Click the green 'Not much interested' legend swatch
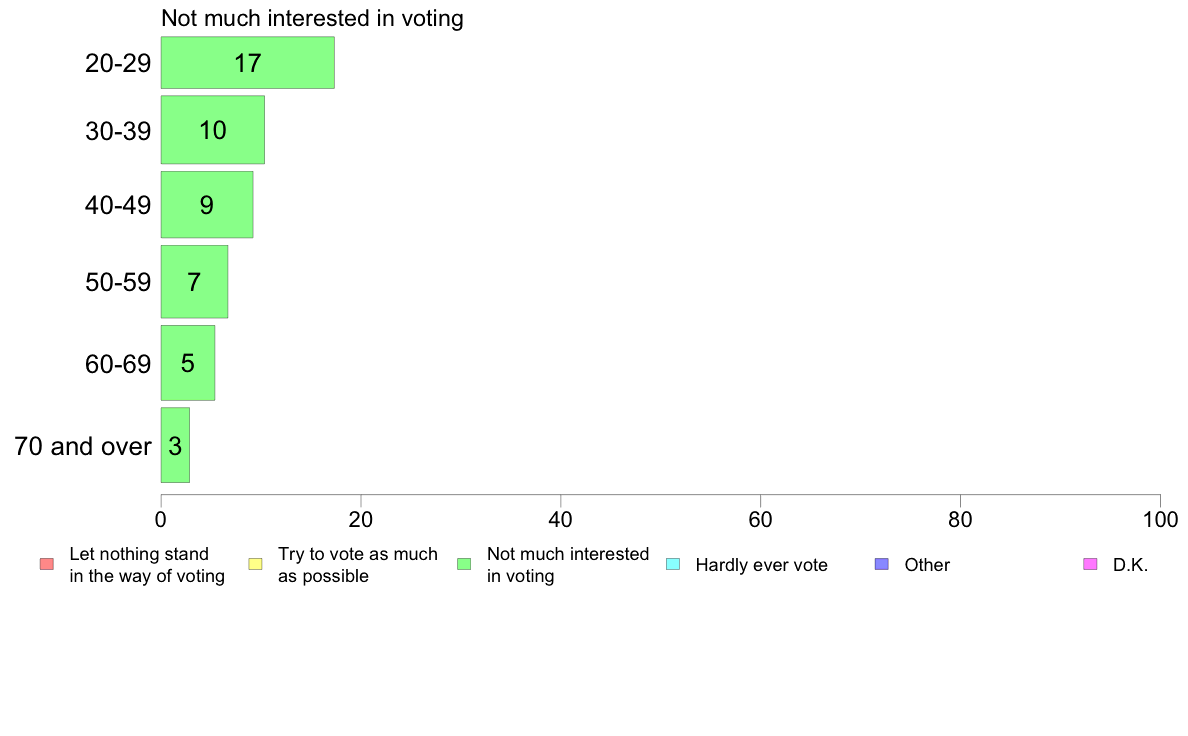The width and height of the screenshot is (1188, 736). [464, 564]
